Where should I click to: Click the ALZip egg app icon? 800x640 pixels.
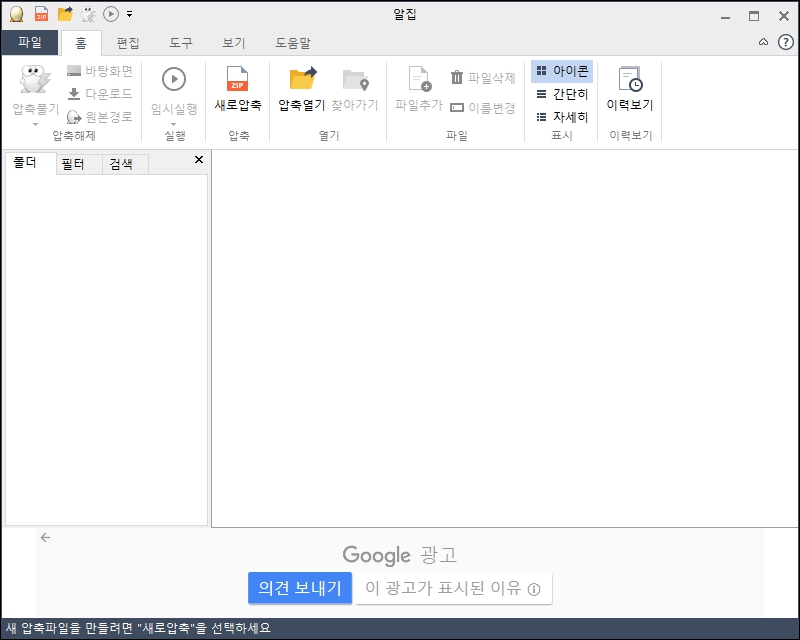(x=16, y=14)
